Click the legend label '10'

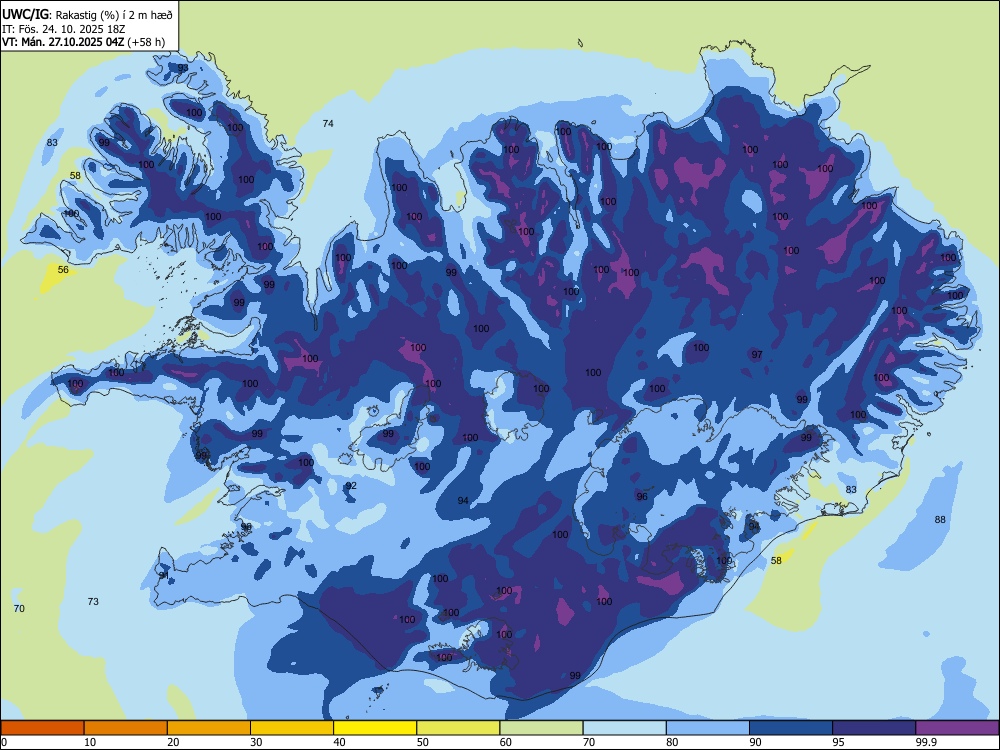(x=90, y=742)
